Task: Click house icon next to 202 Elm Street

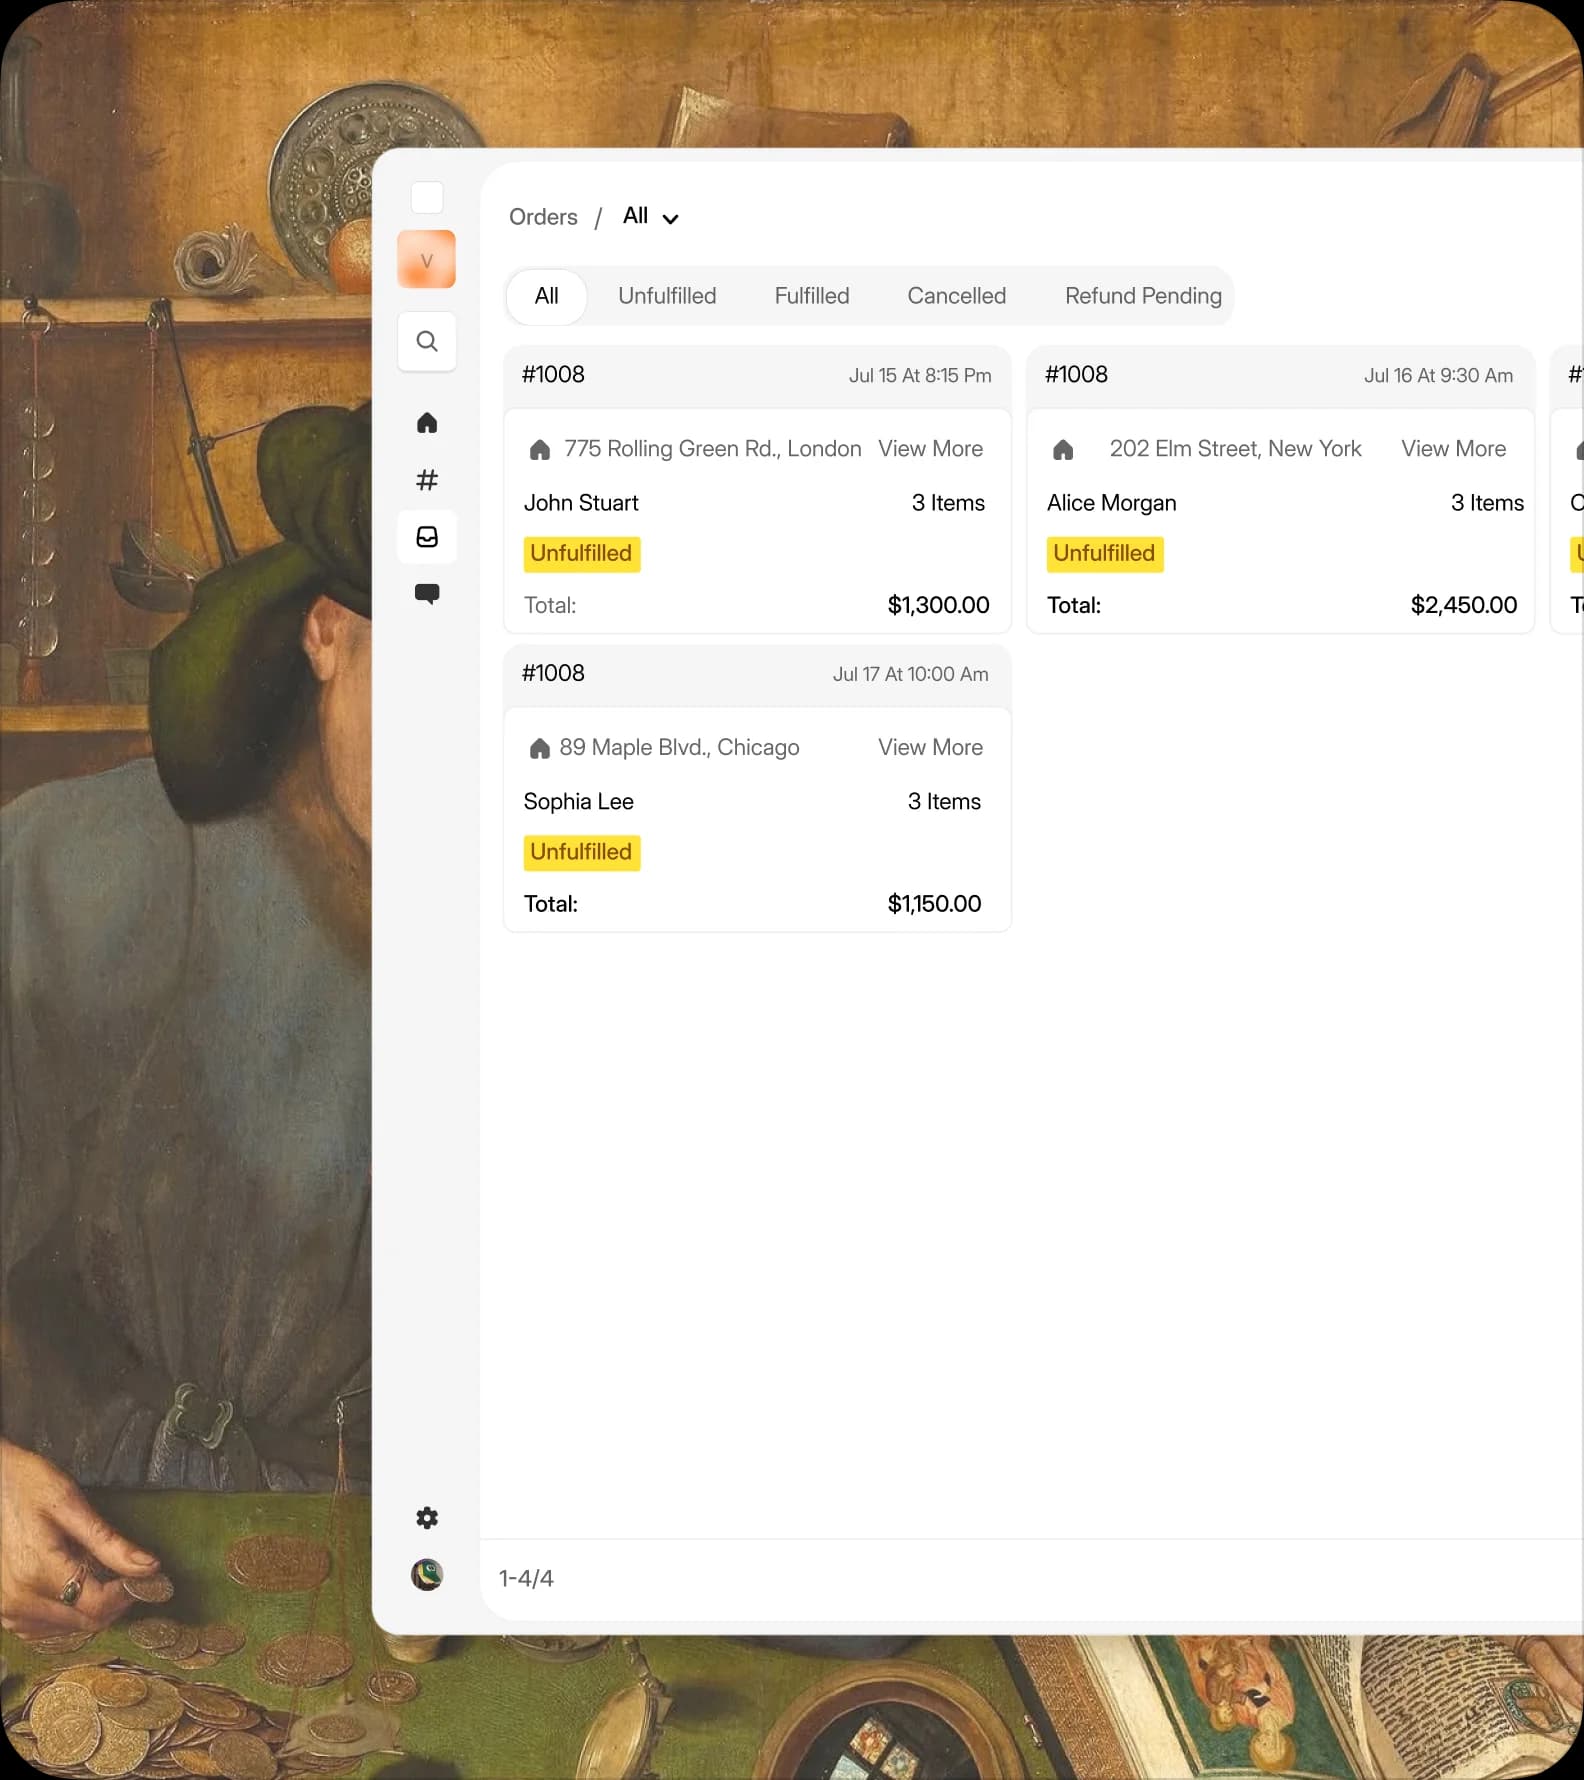Action: pos(1063,450)
